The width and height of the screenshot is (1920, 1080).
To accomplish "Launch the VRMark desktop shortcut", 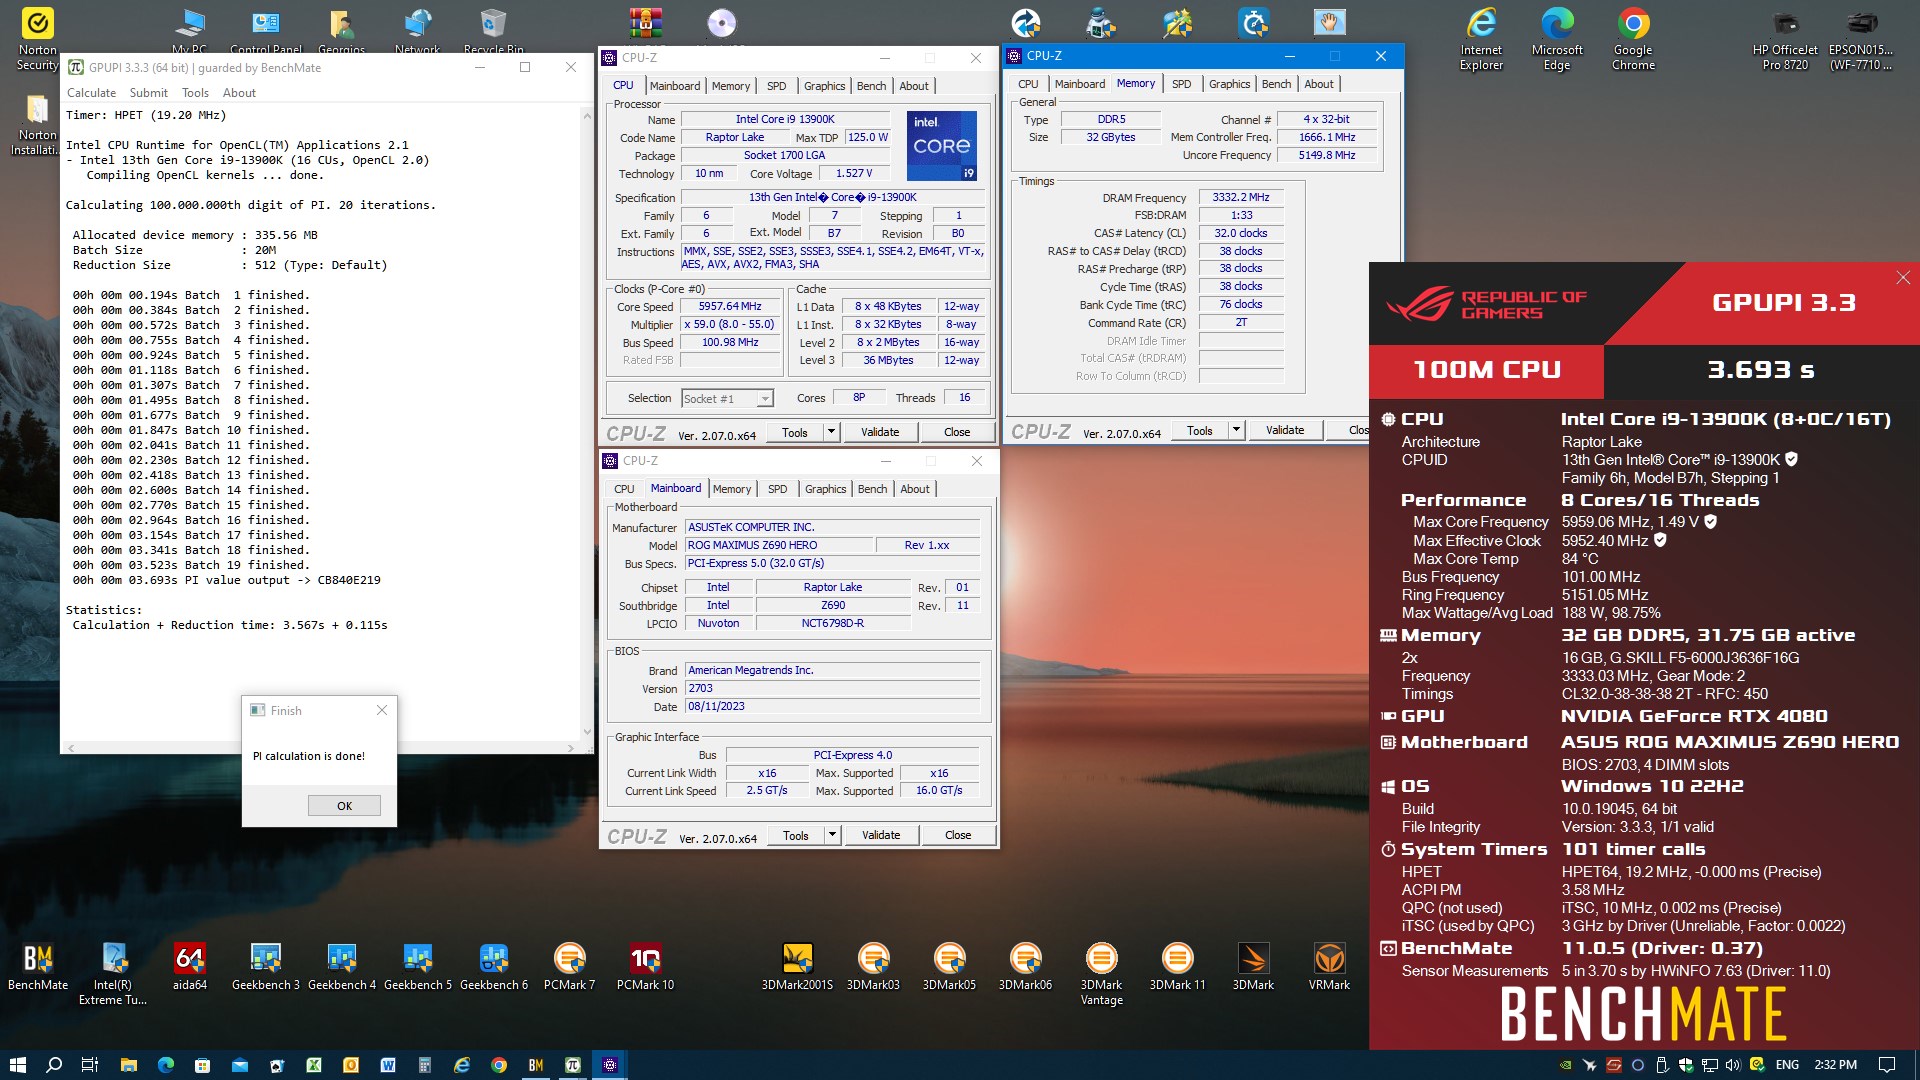I will point(1329,966).
